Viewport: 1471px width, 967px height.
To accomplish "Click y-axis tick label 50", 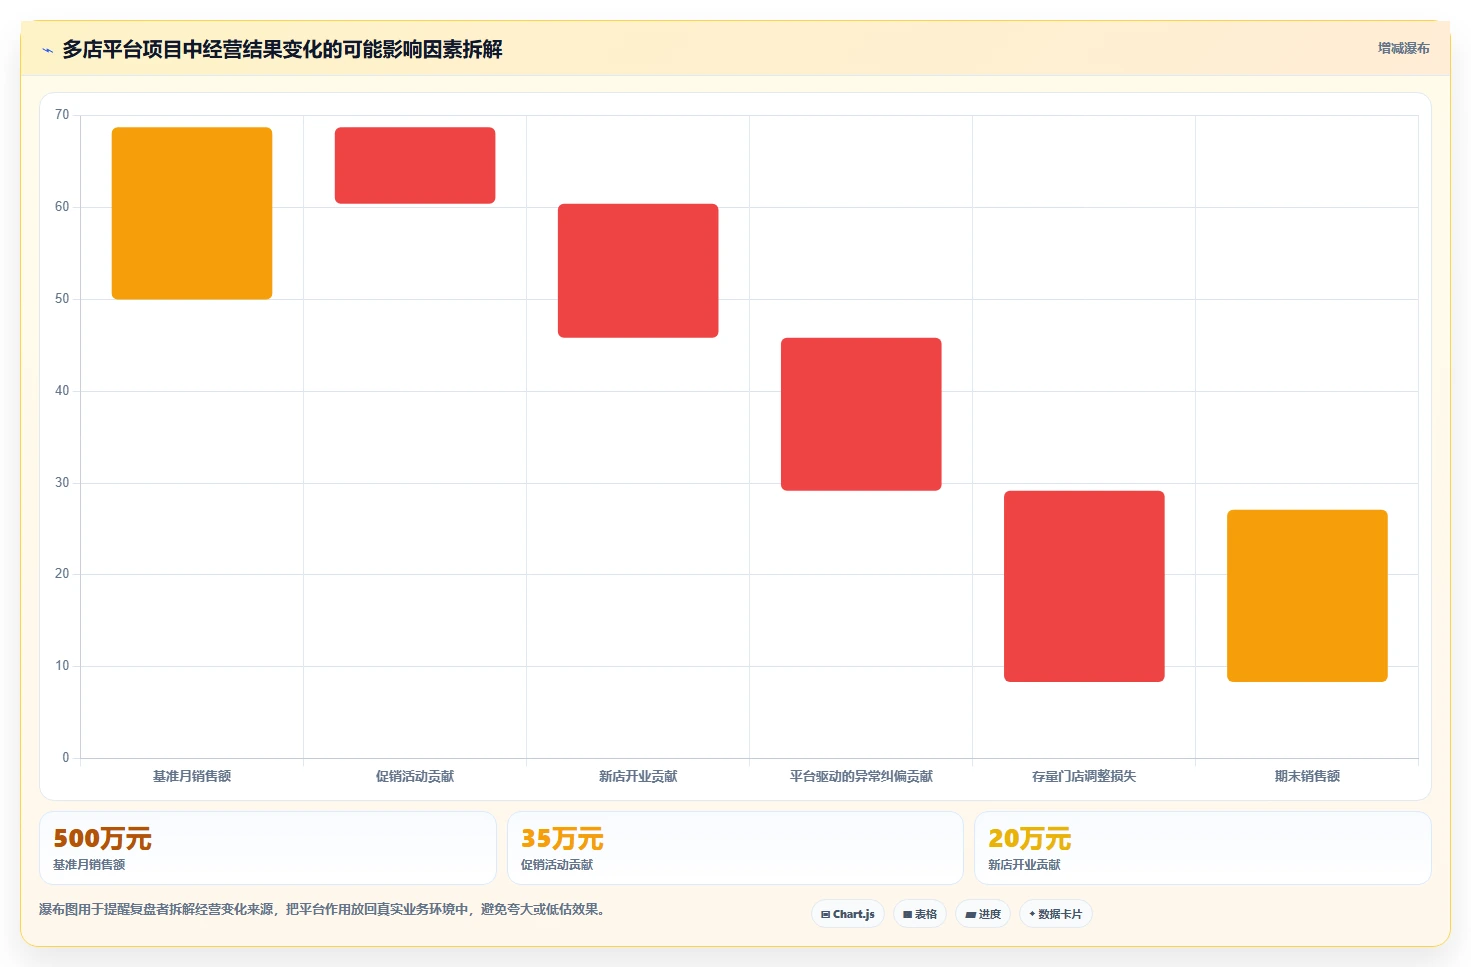I will click(x=62, y=299).
